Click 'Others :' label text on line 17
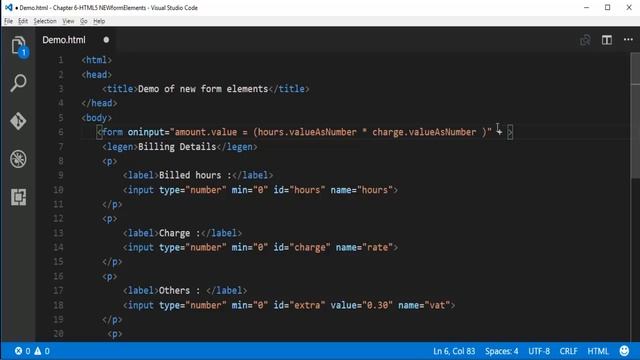Viewport: 640px width, 360px height. (x=180, y=291)
